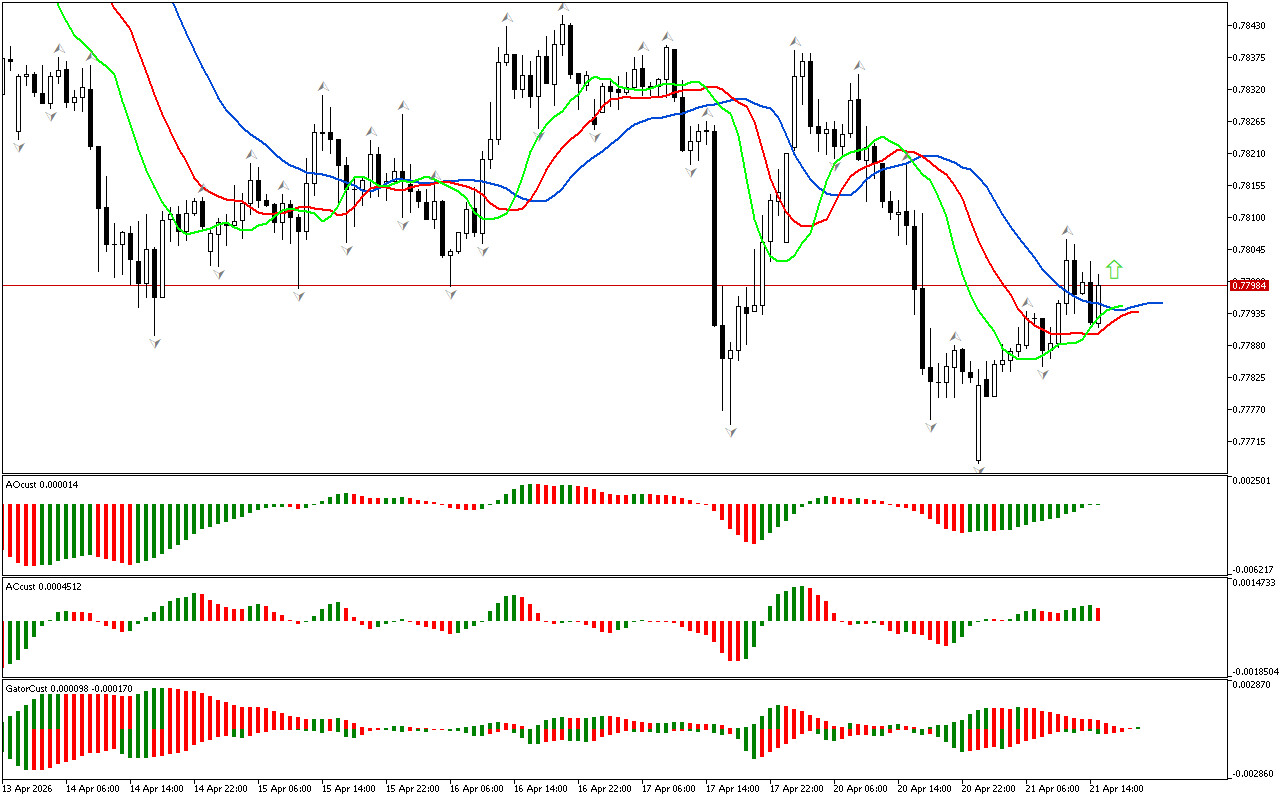Click the green Alligator lips line's right tip
Screen dimensions: 1280x800
coord(1122,308)
